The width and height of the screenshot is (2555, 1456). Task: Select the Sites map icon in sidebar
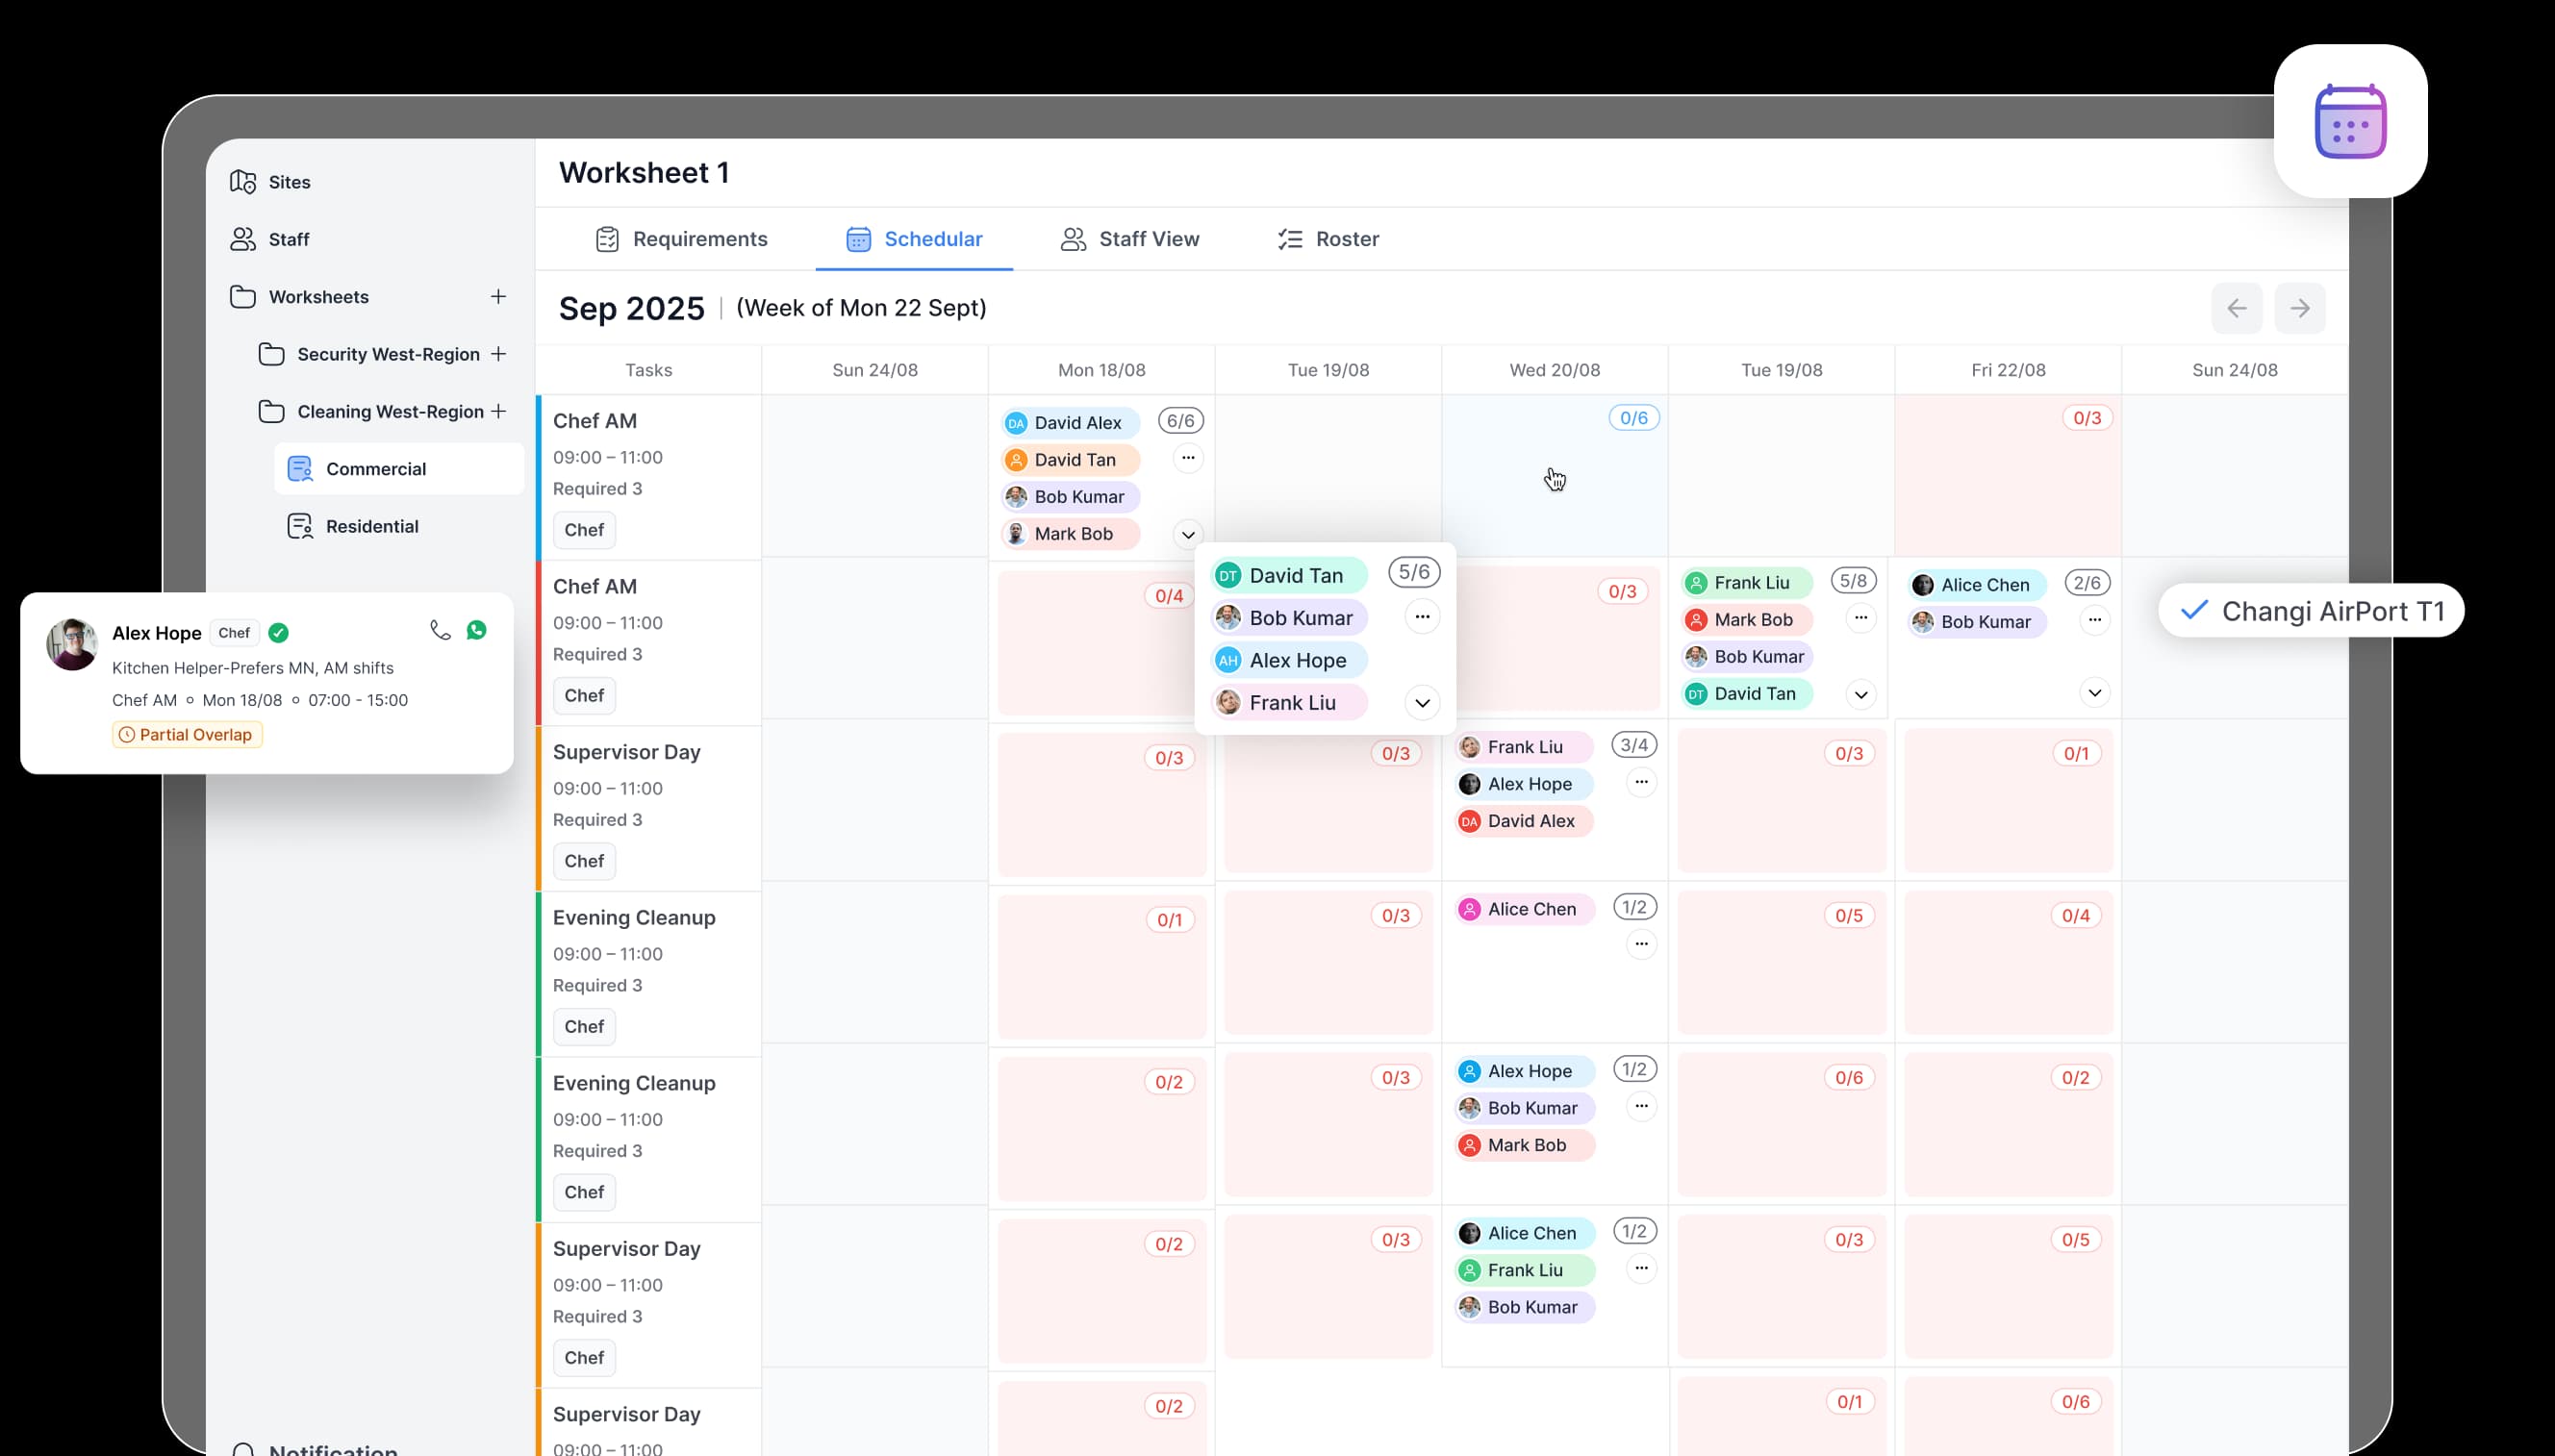click(x=243, y=181)
